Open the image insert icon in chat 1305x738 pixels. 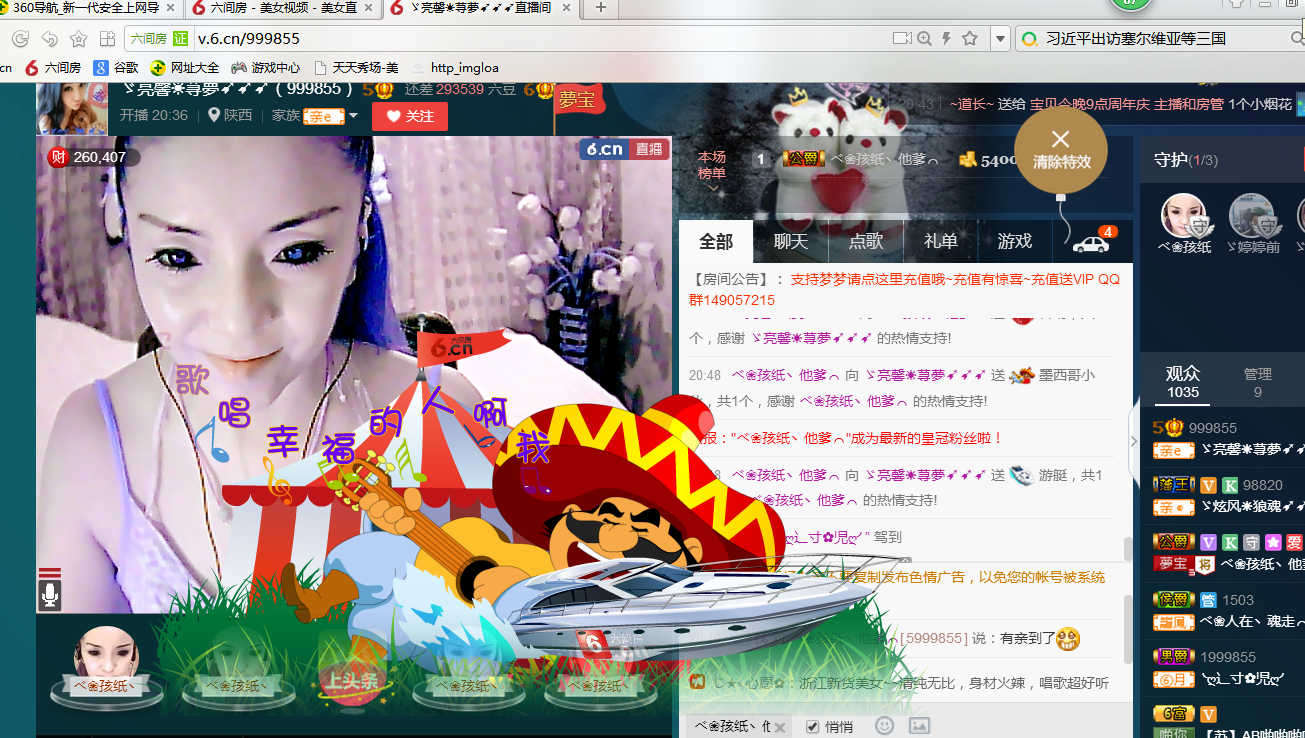click(919, 726)
